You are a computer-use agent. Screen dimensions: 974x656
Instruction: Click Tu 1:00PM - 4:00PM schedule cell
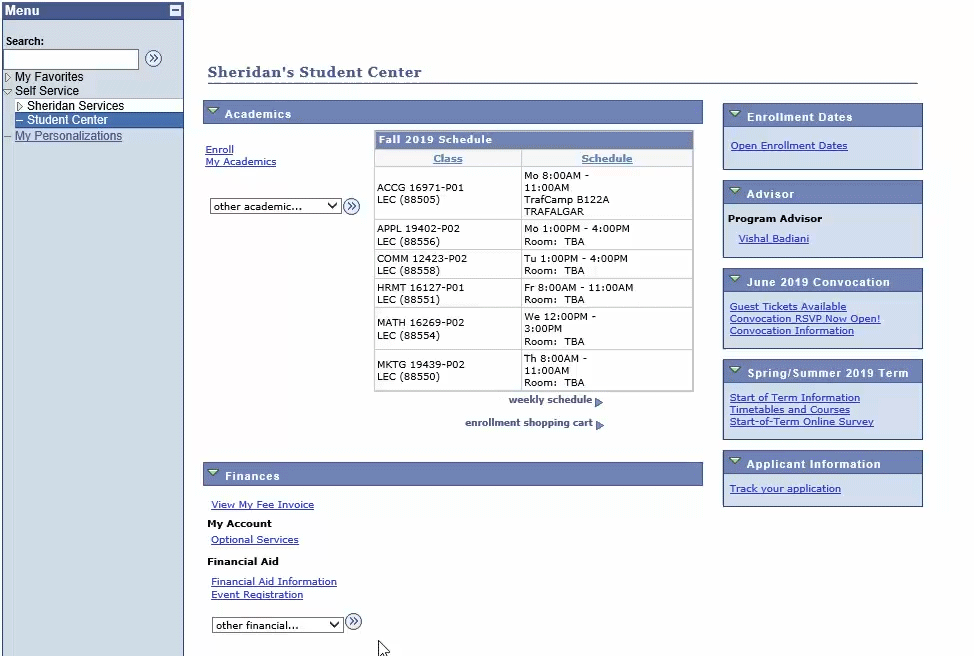pyautogui.click(x=607, y=264)
